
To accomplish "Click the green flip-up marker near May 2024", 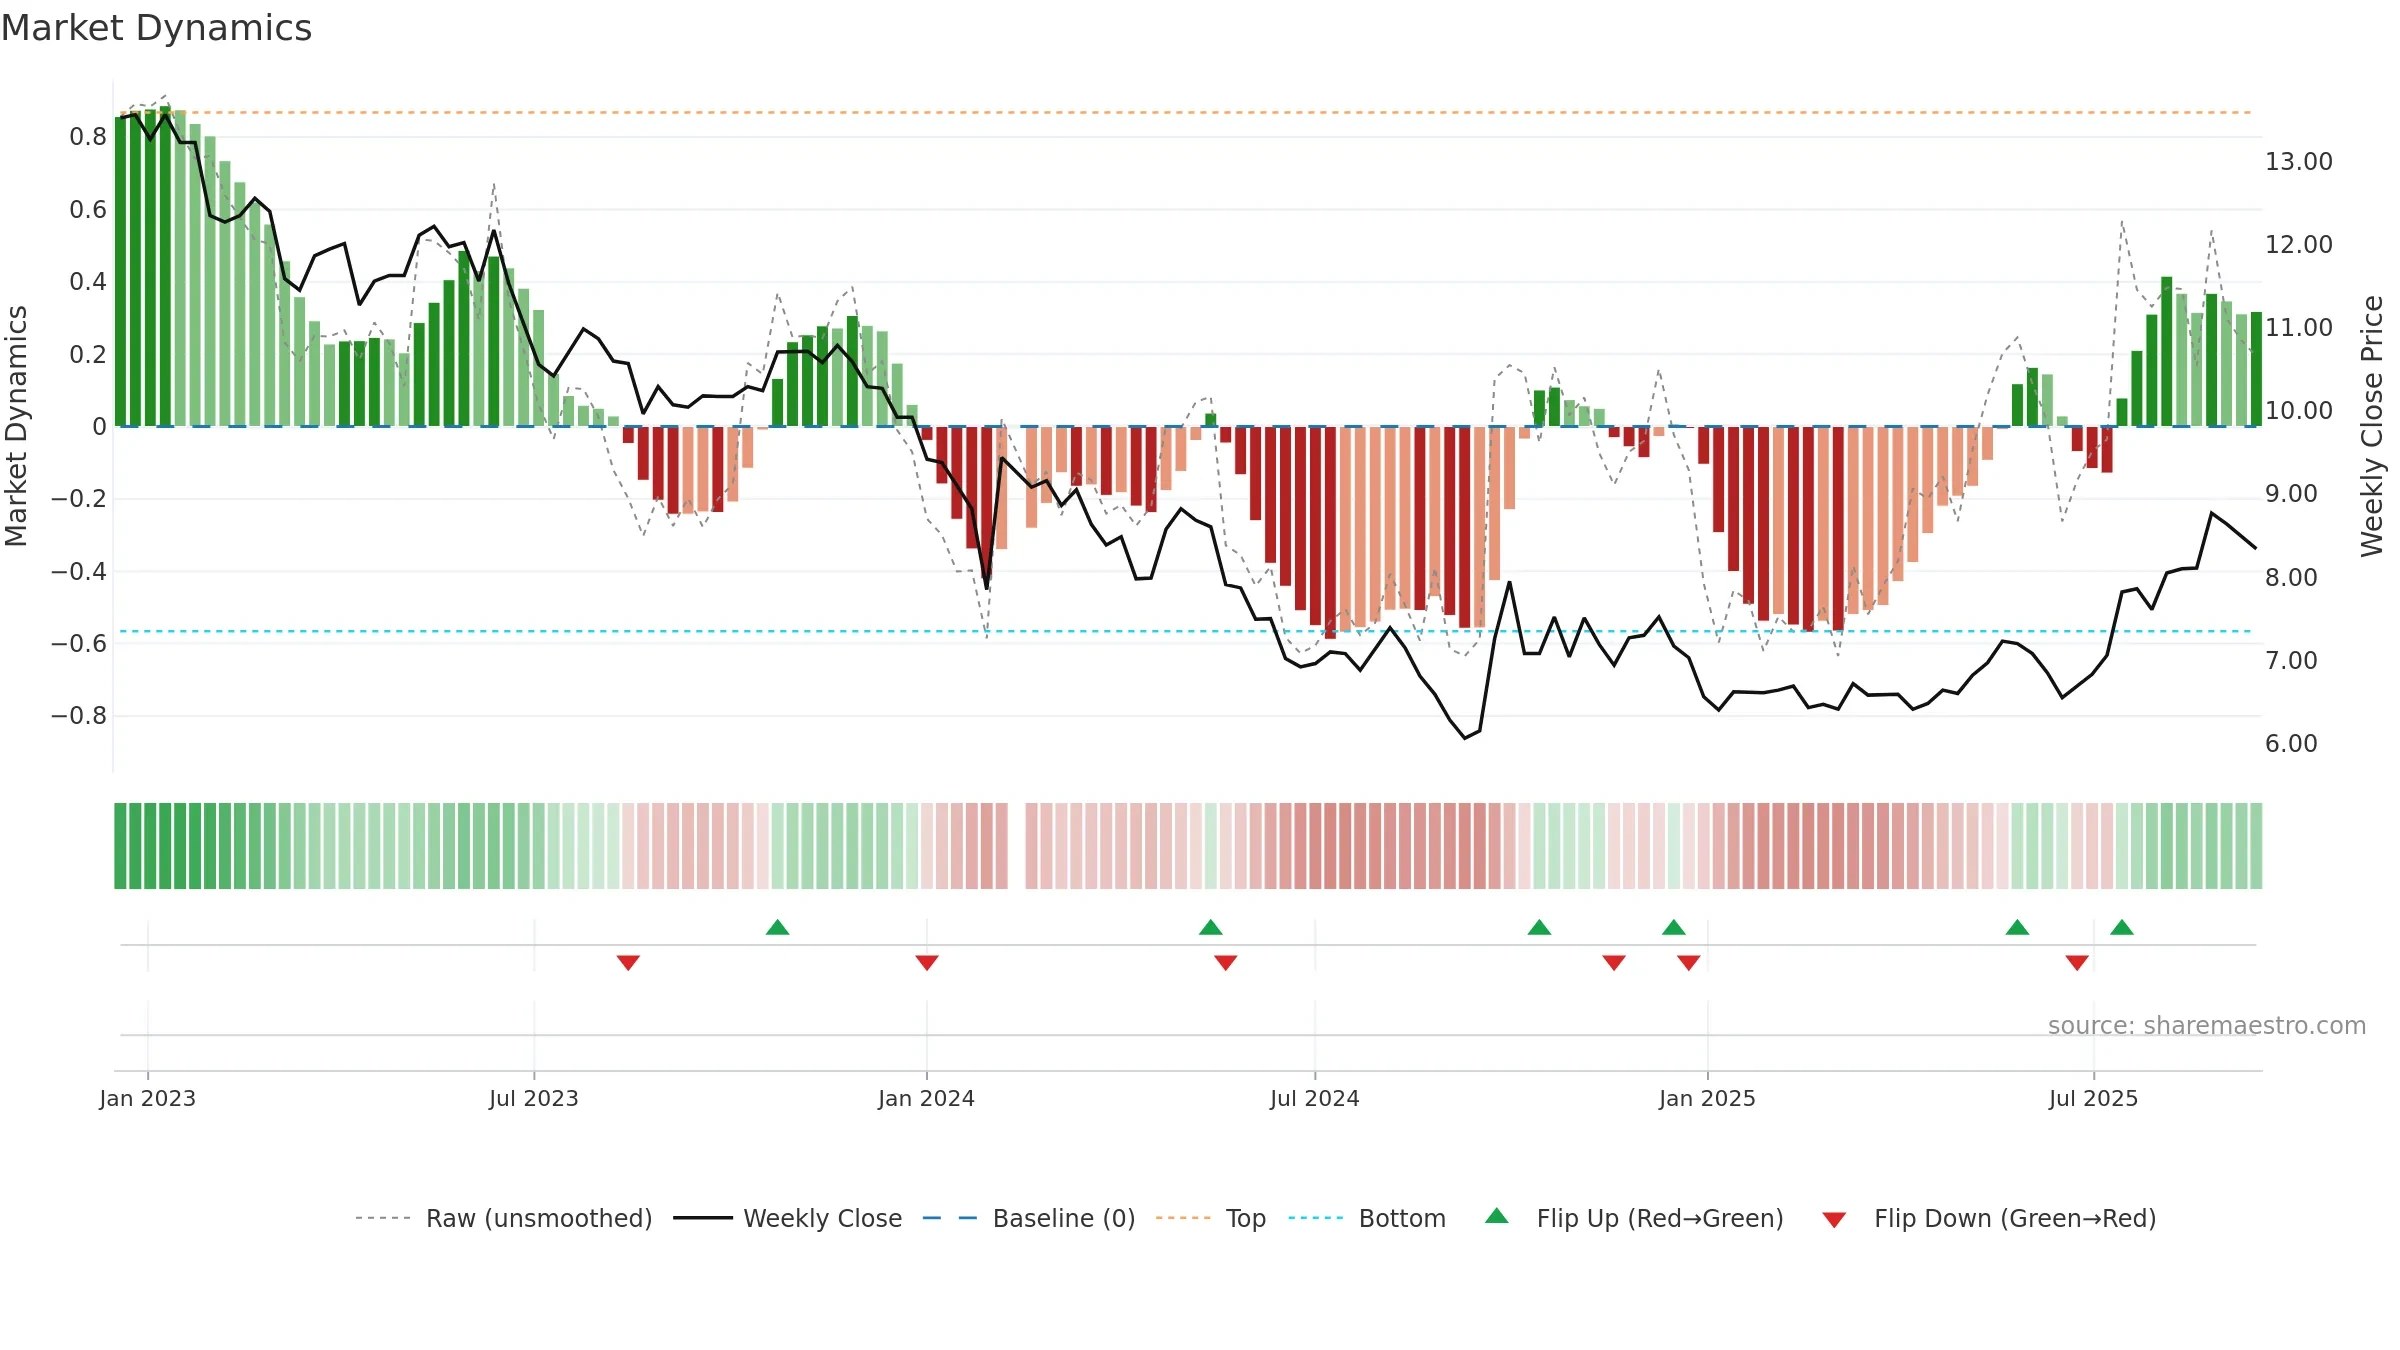I will pos(1211,927).
